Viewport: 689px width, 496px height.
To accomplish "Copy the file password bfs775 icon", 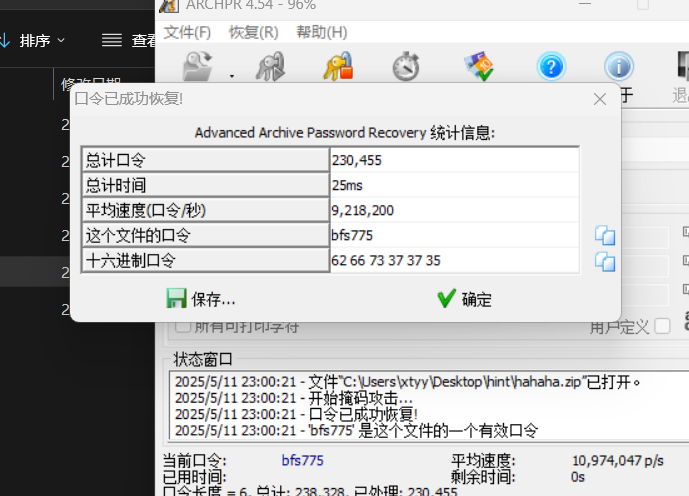I will [605, 235].
